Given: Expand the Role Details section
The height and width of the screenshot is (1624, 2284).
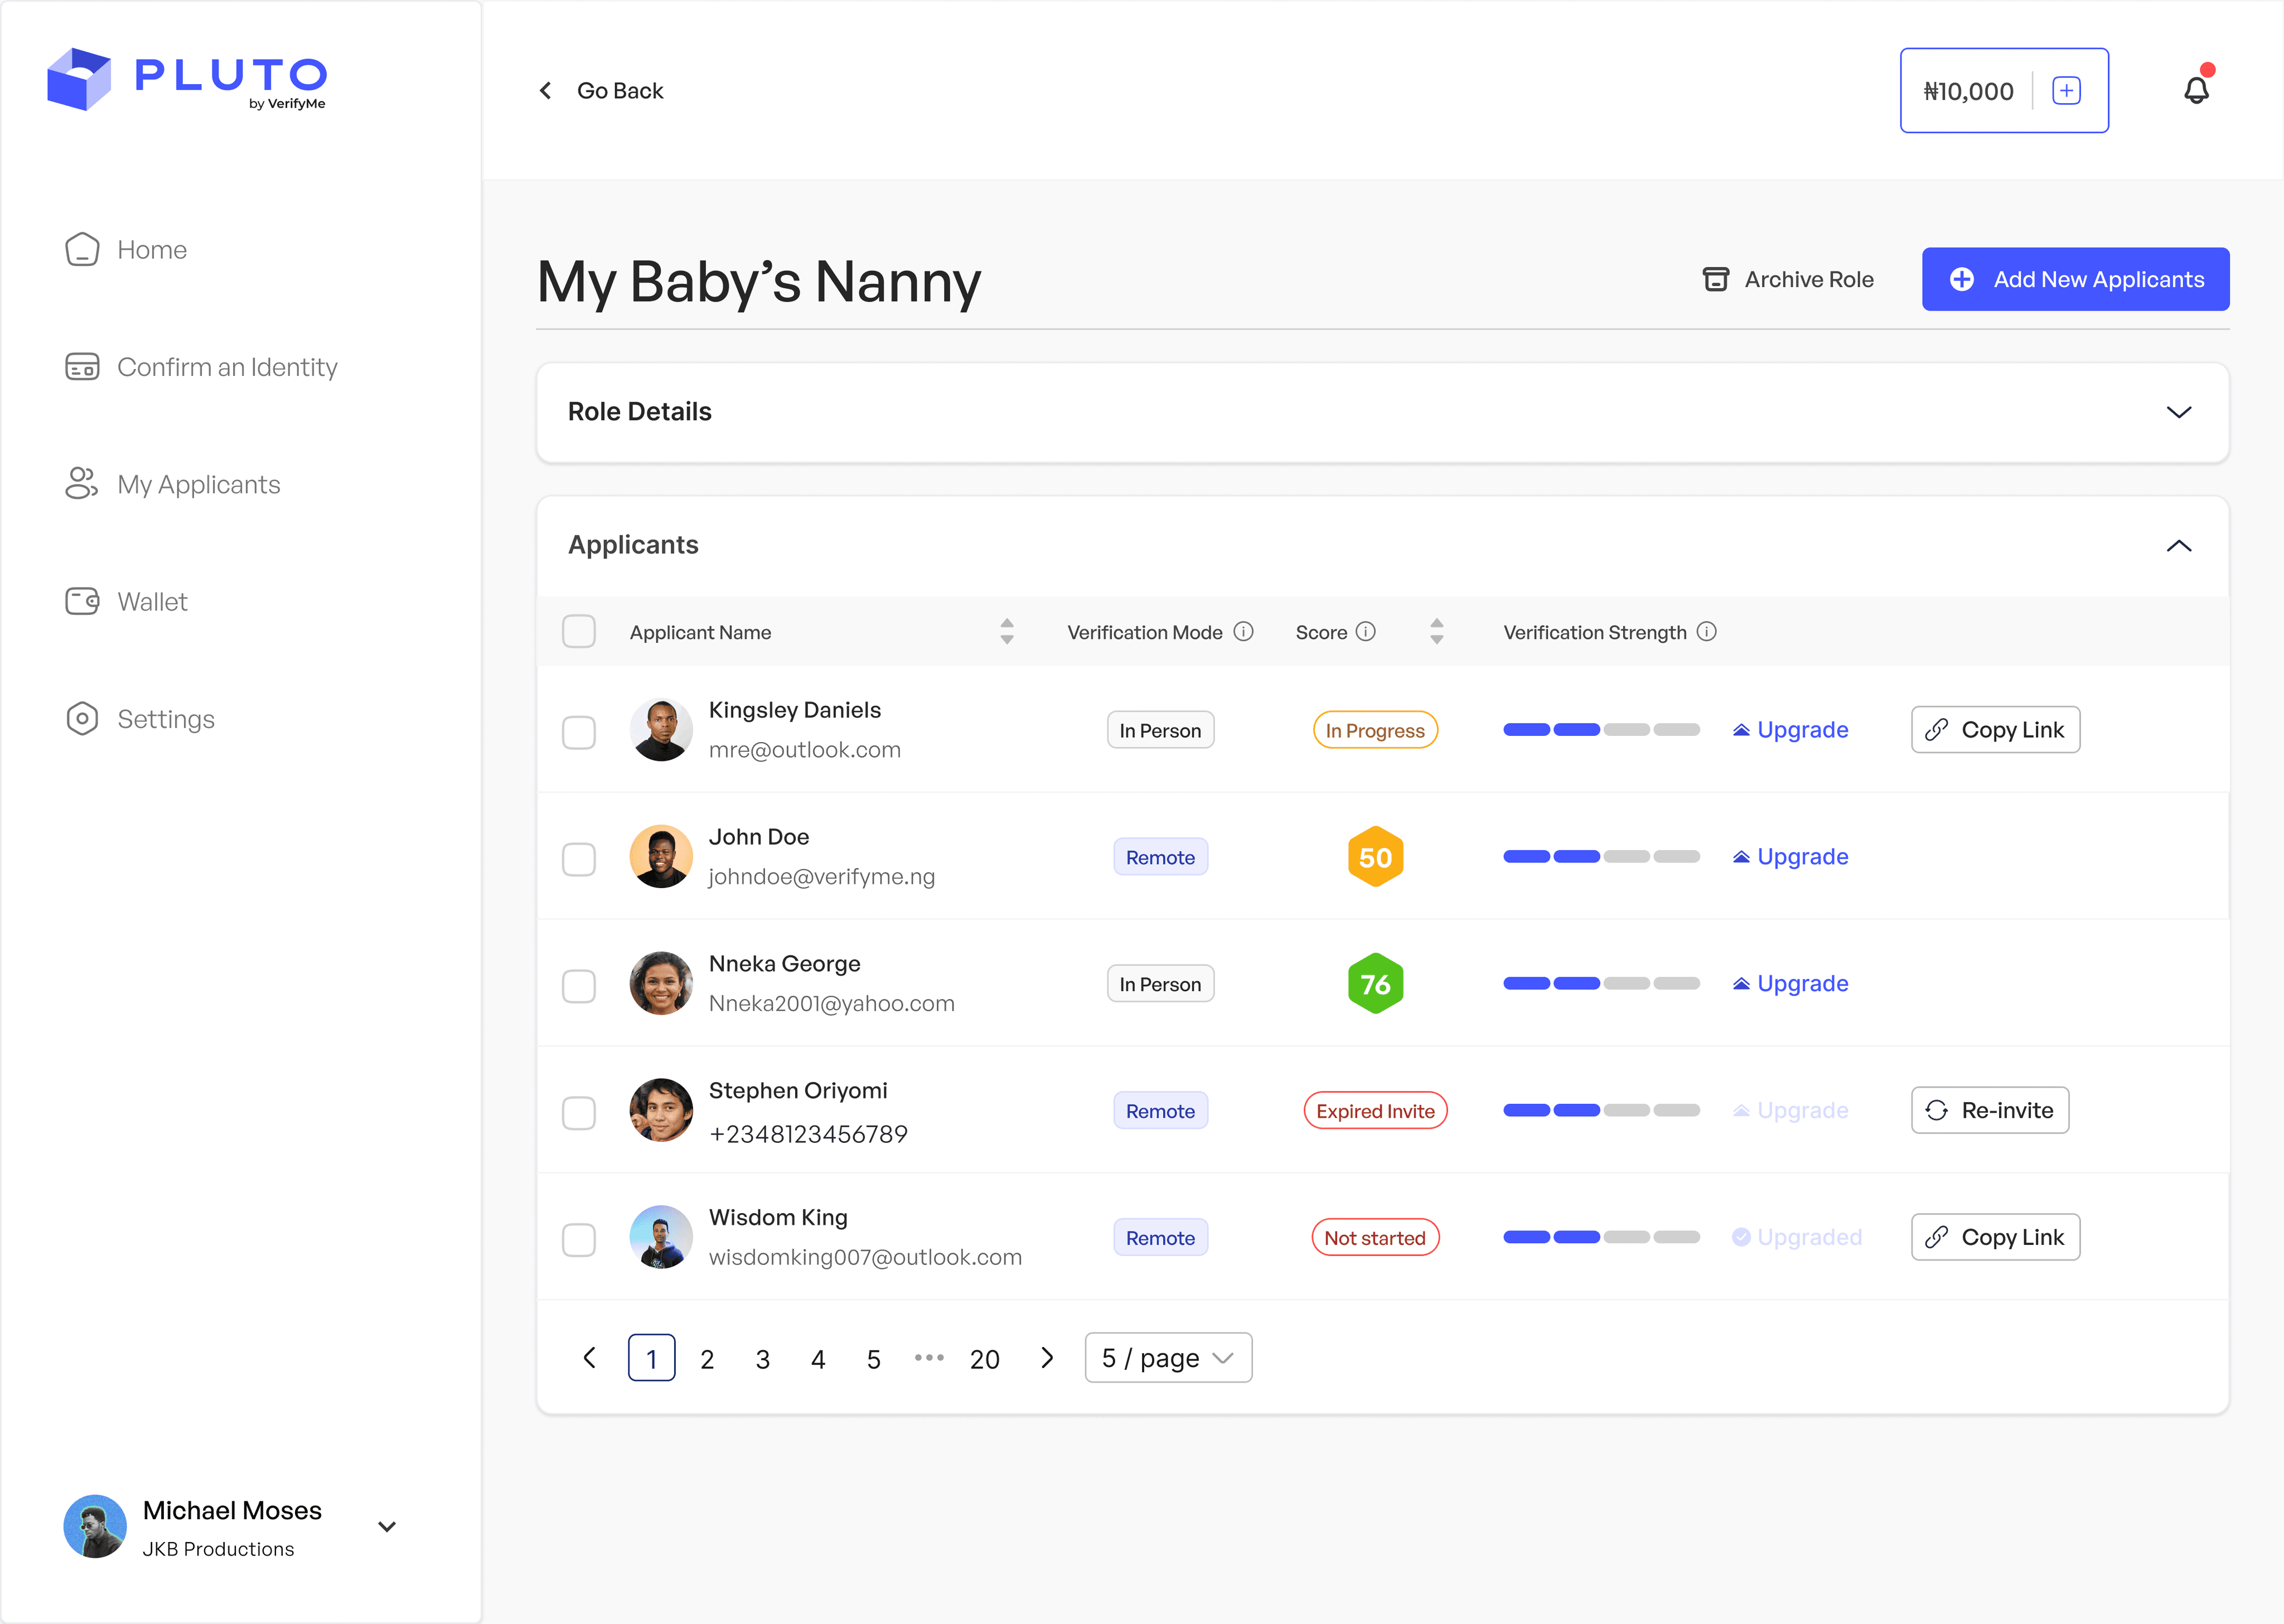Looking at the screenshot, I should pyautogui.click(x=2178, y=412).
